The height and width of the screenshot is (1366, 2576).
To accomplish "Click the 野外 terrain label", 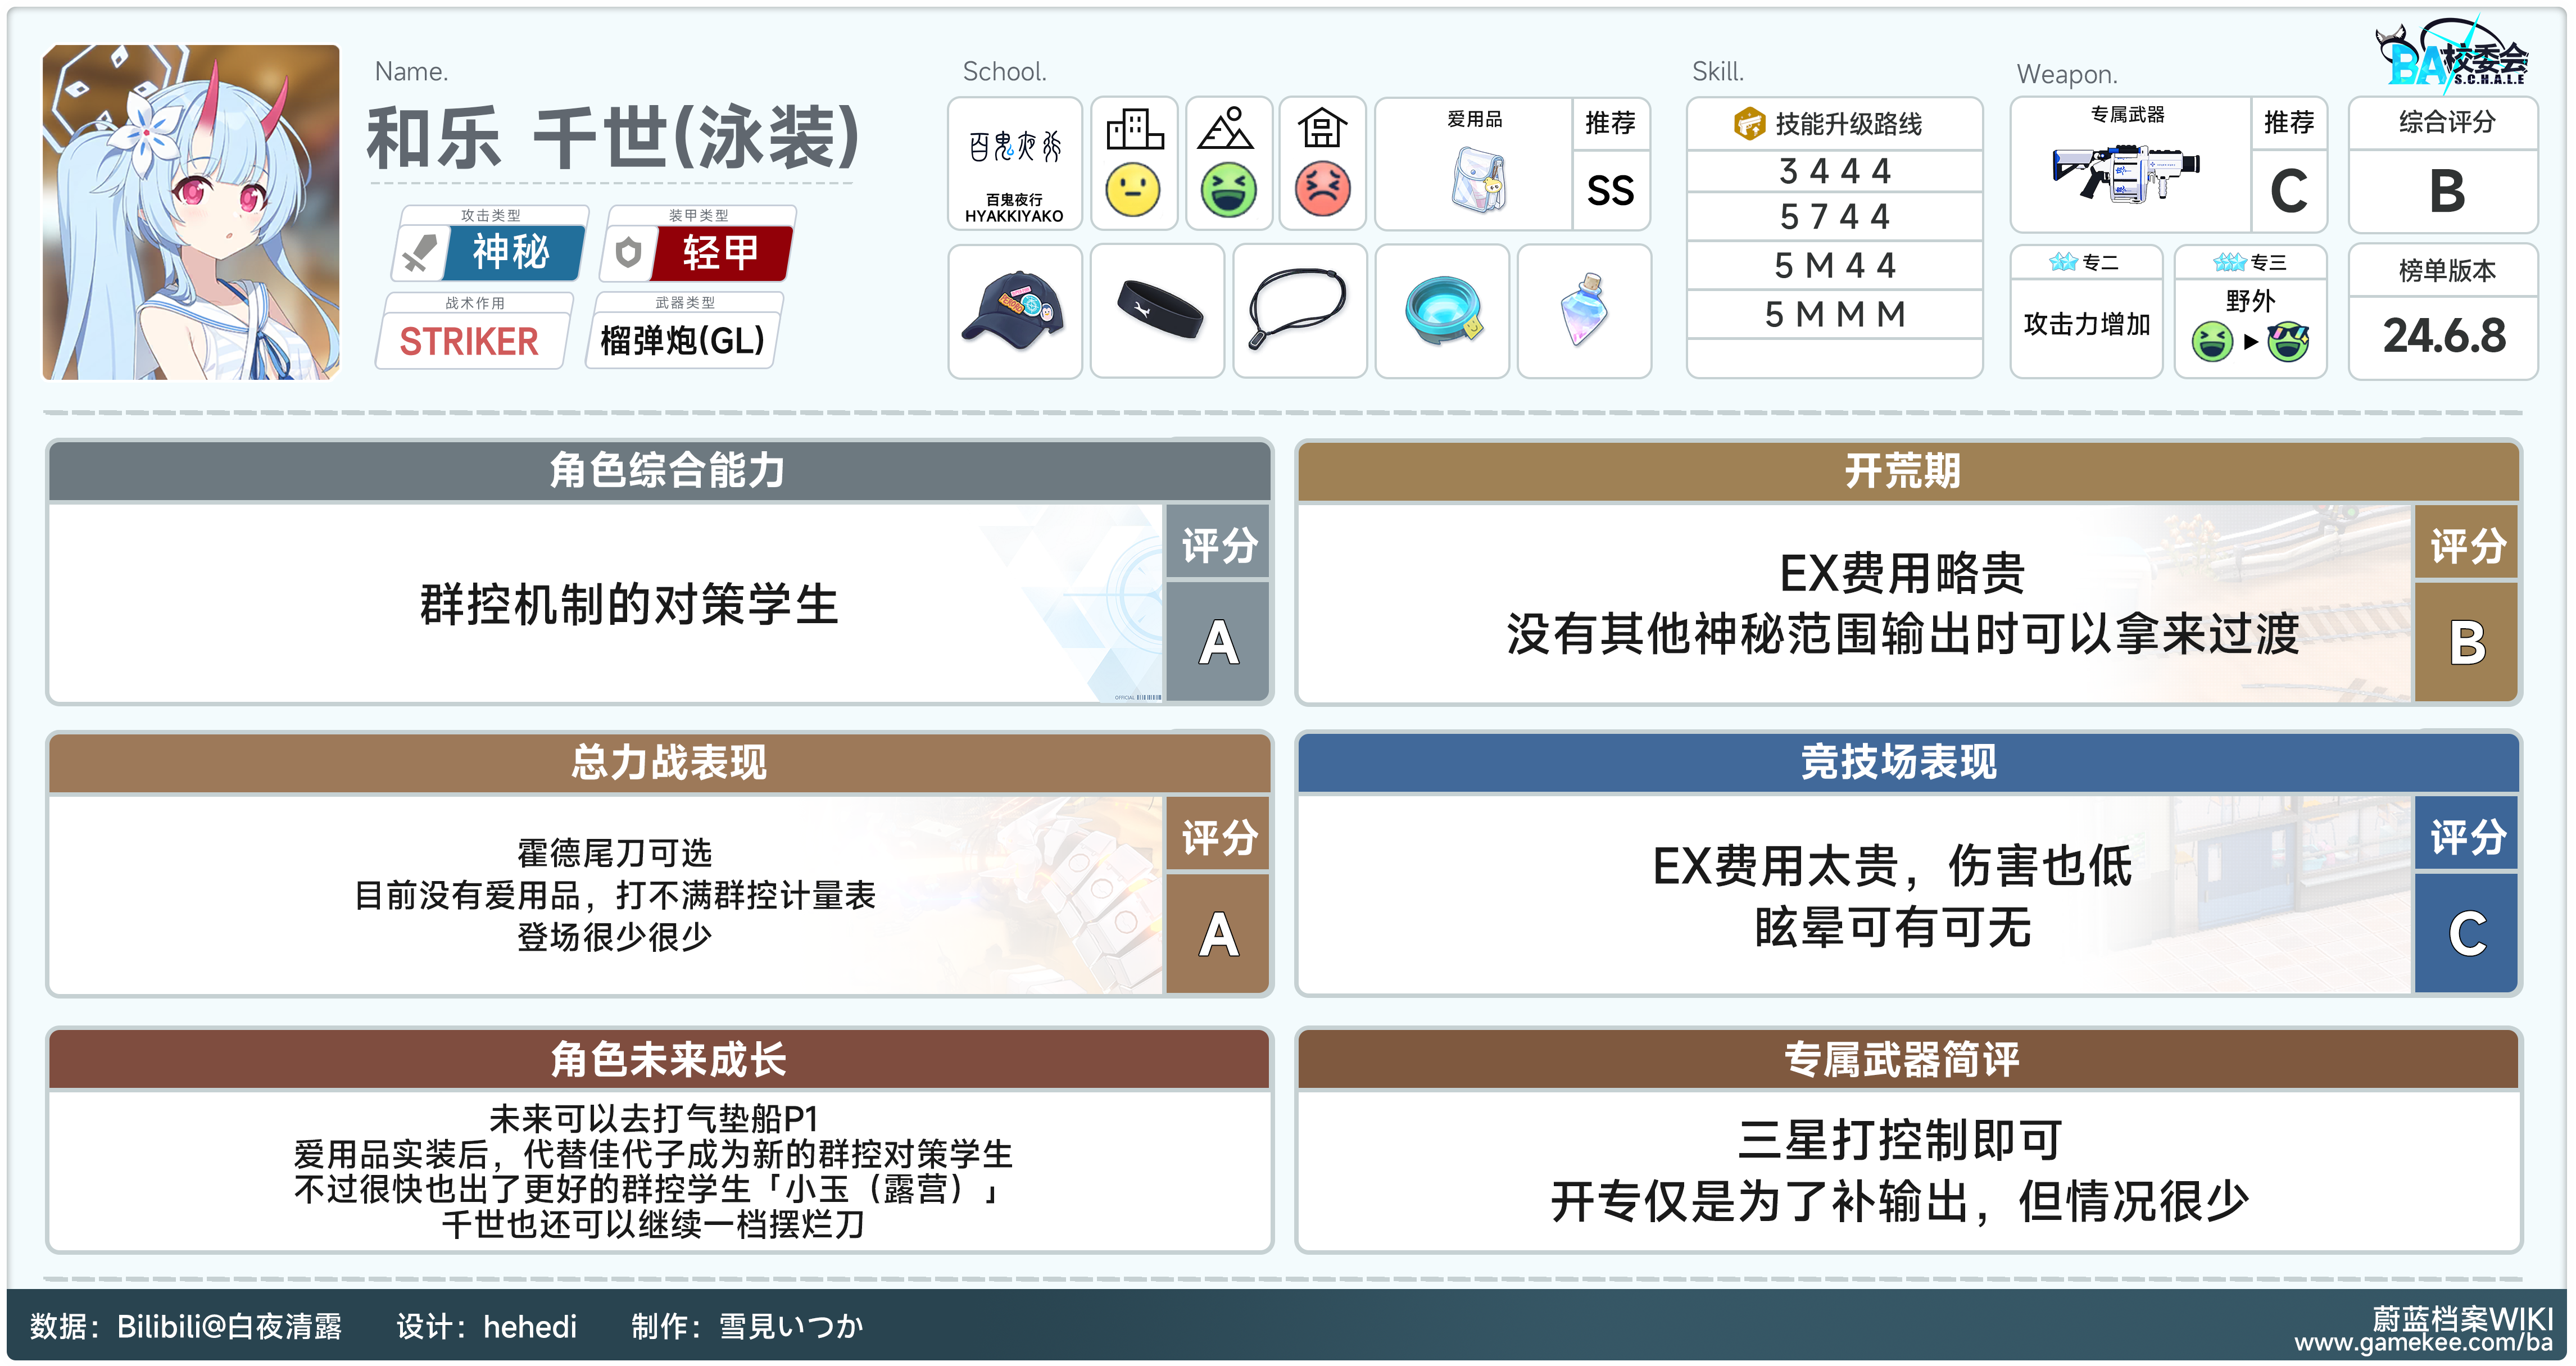I will click(2250, 300).
